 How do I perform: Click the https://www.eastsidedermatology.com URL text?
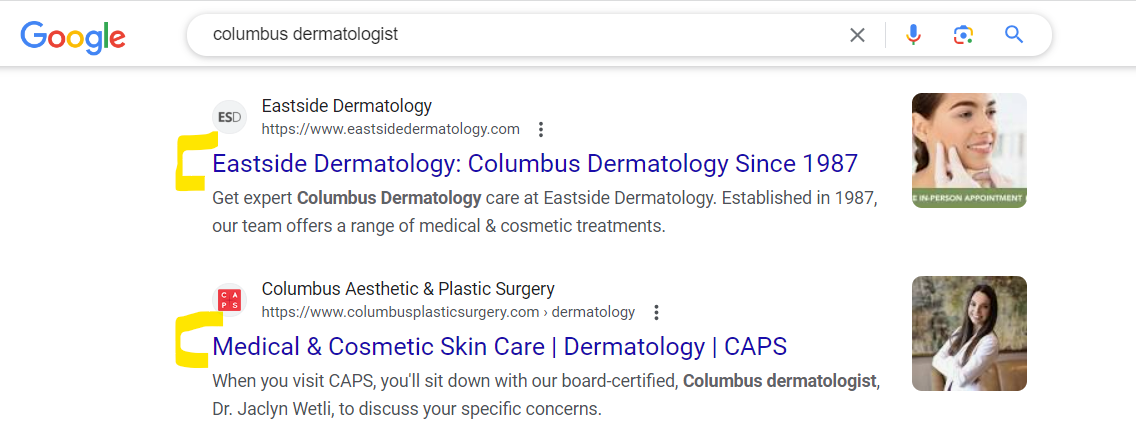point(390,130)
